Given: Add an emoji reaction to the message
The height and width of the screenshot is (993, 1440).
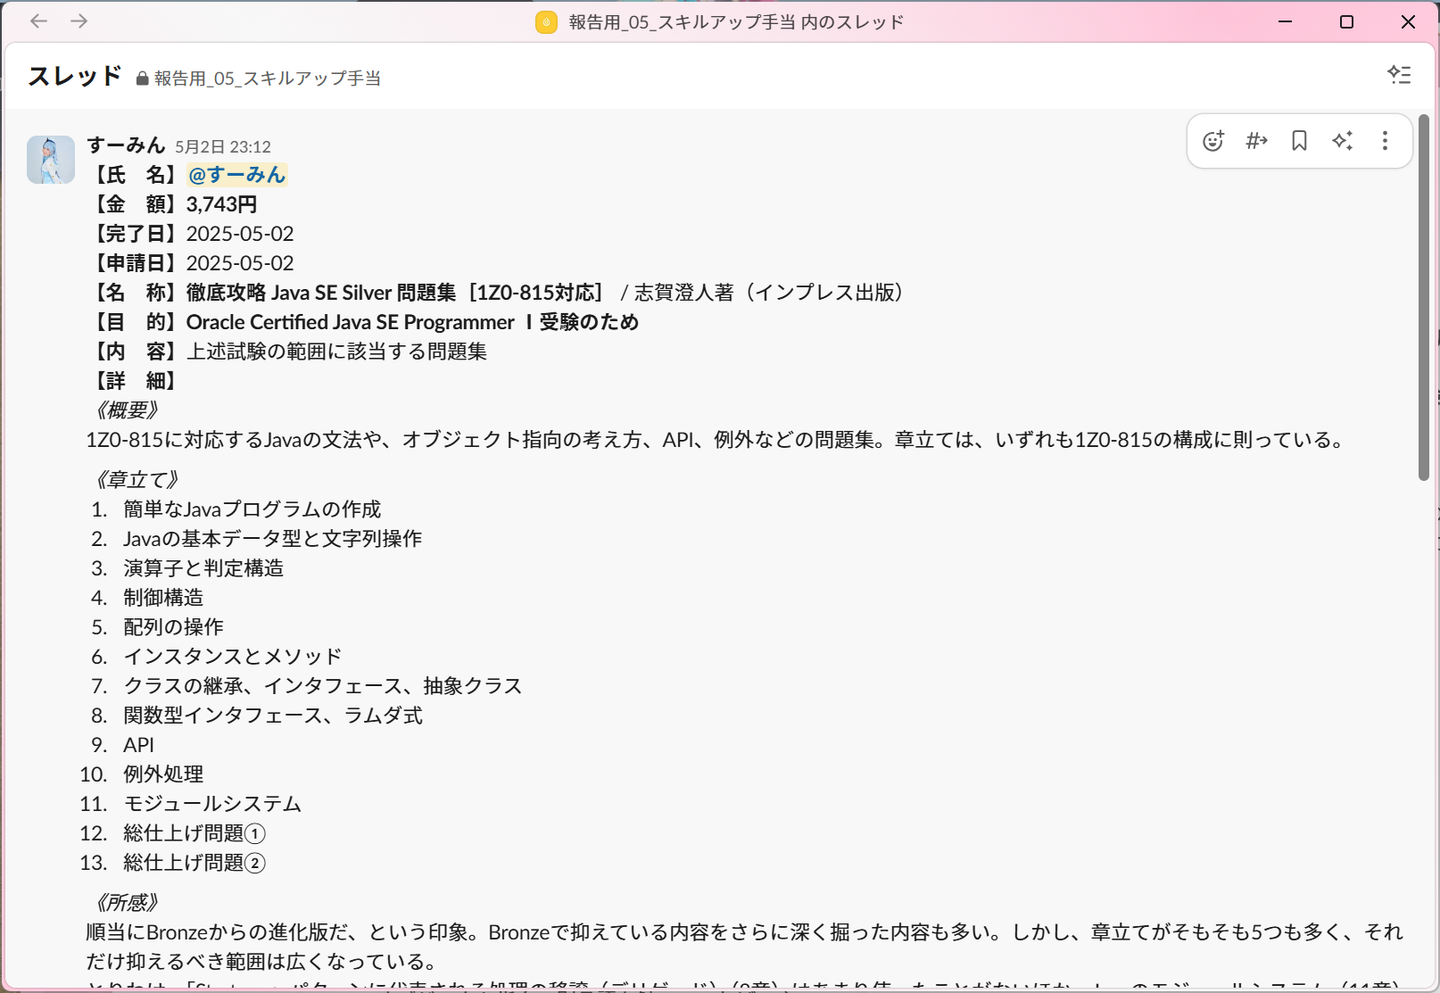Looking at the screenshot, I should click(1213, 141).
